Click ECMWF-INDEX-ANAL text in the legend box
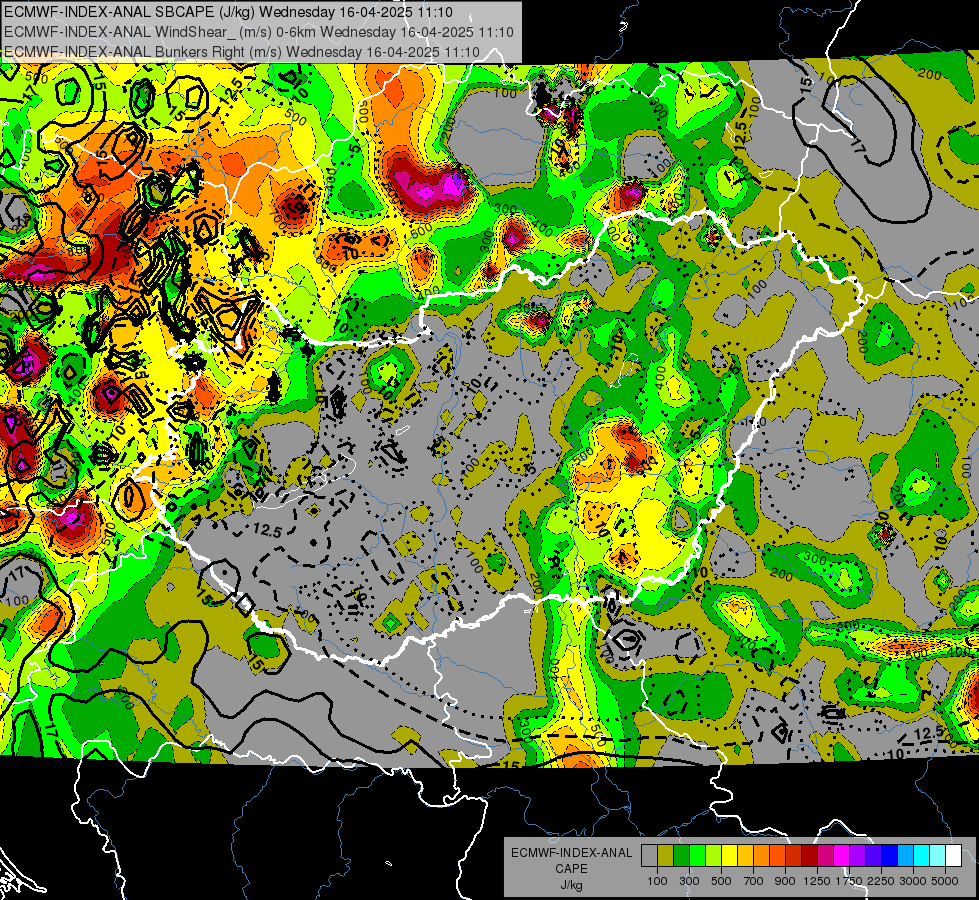 point(572,853)
